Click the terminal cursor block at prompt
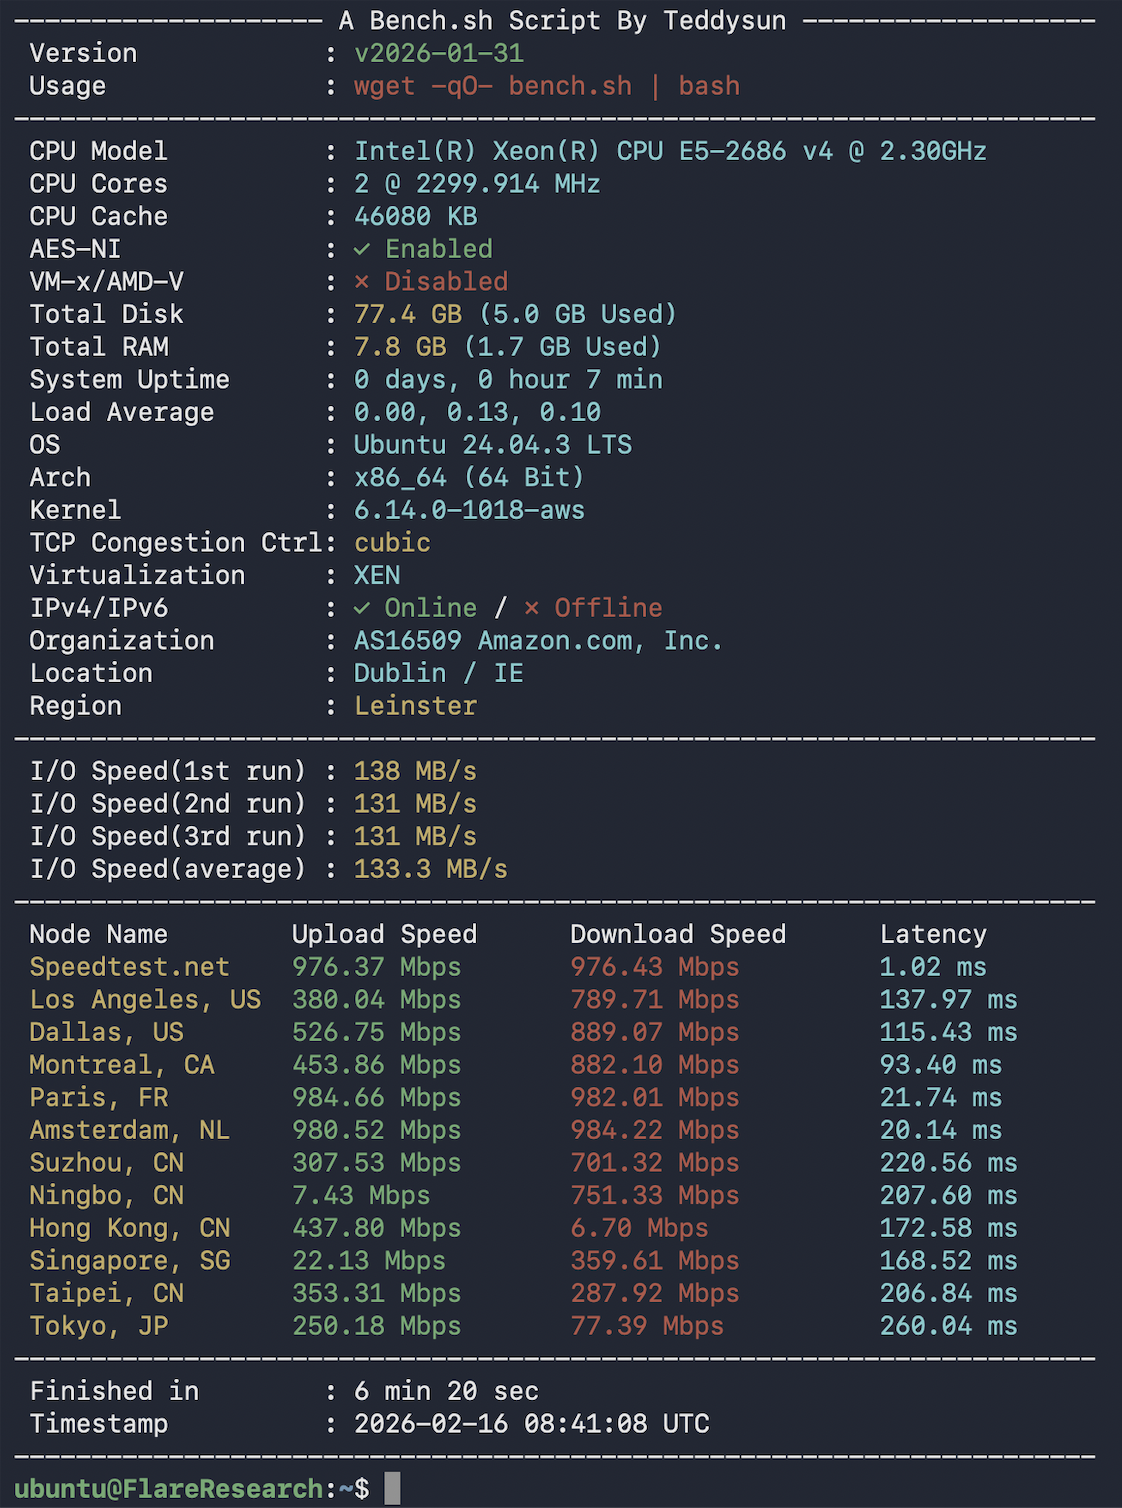This screenshot has height=1508, width=1122. (x=392, y=1488)
